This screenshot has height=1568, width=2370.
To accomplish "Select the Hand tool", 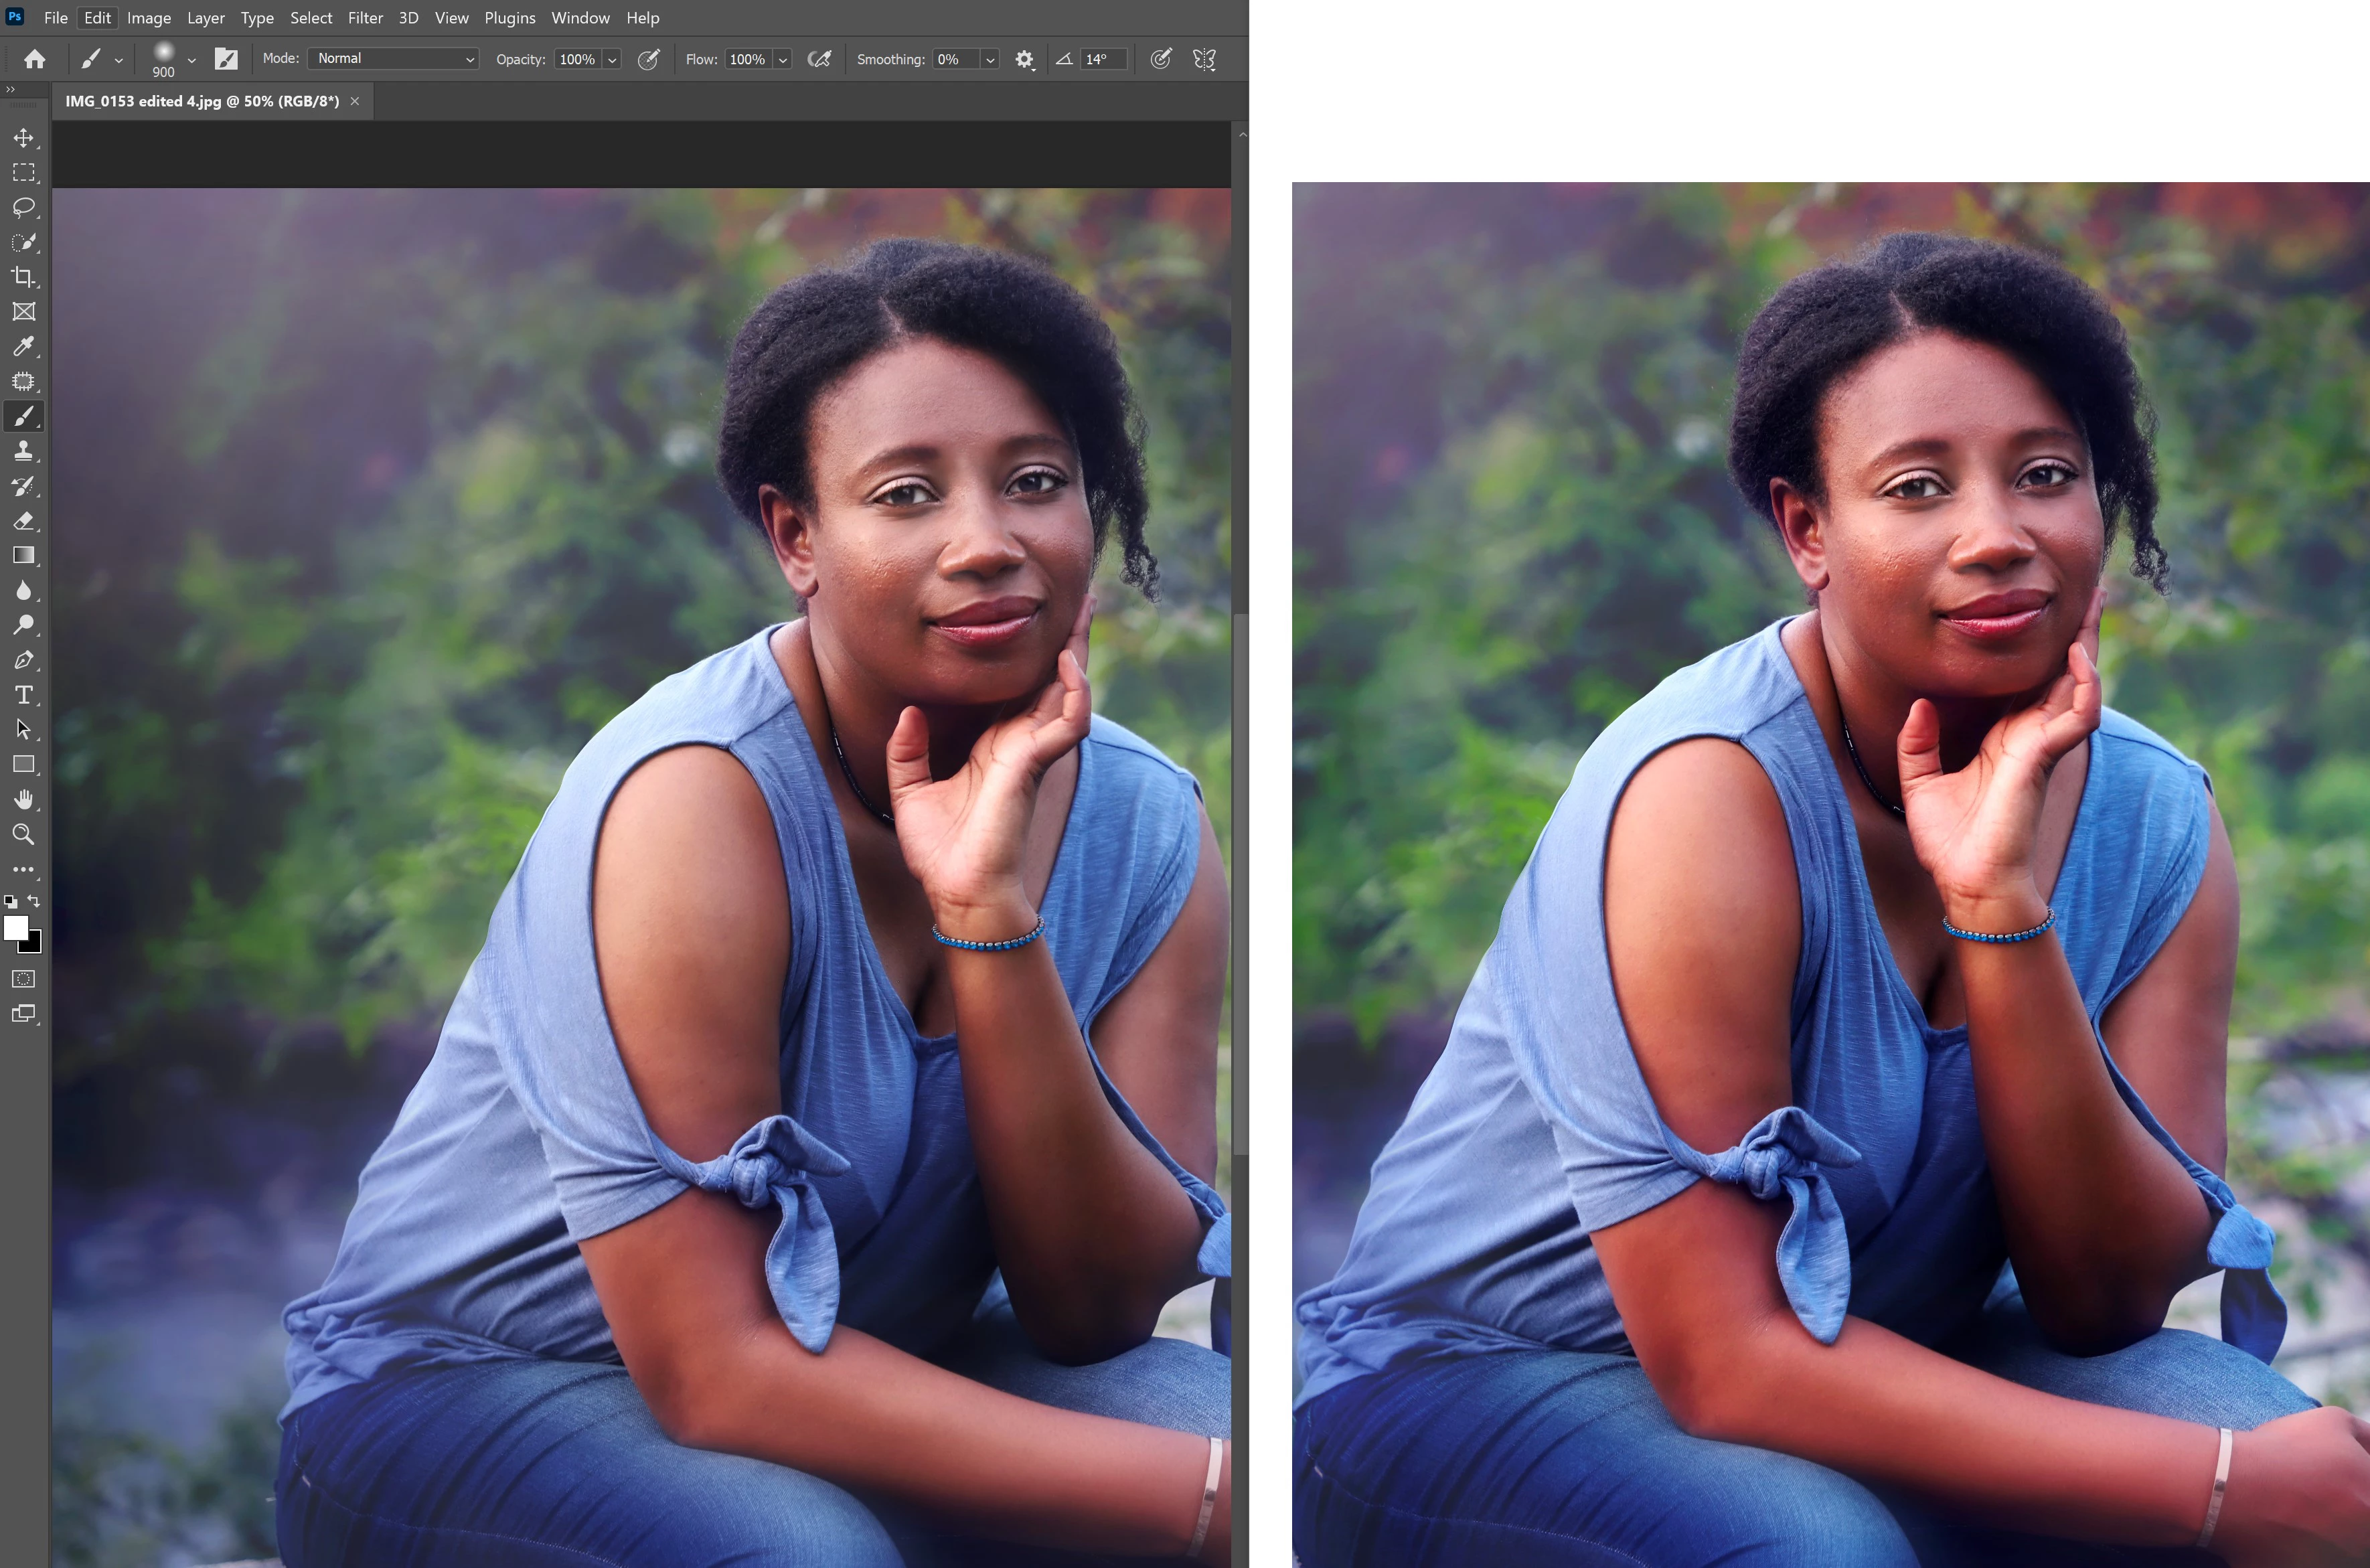I will [24, 799].
